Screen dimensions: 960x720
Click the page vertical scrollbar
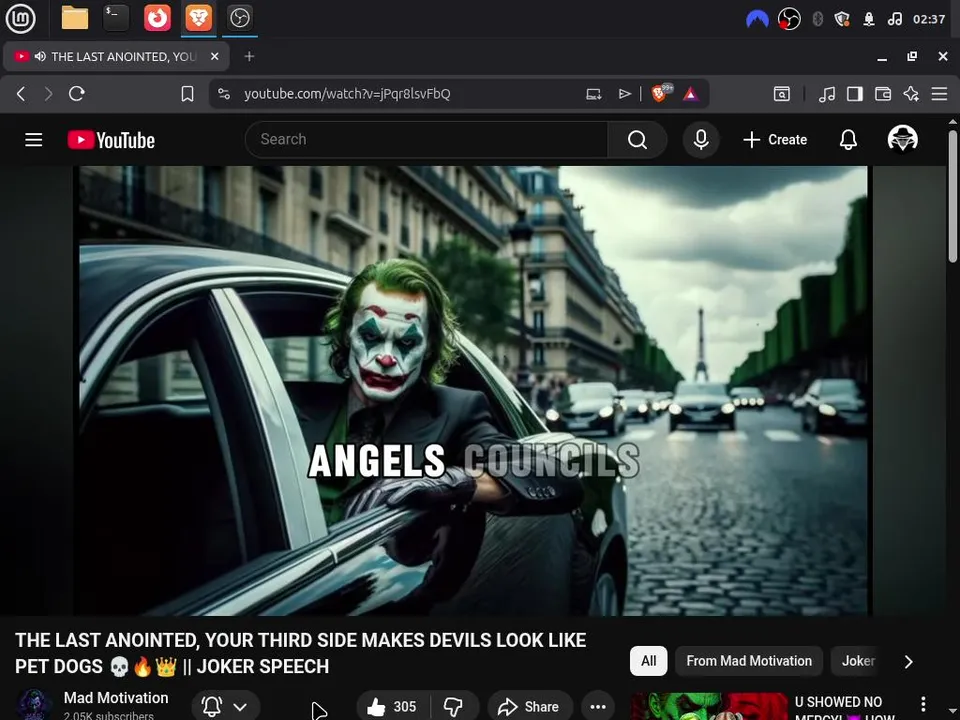tap(953, 196)
